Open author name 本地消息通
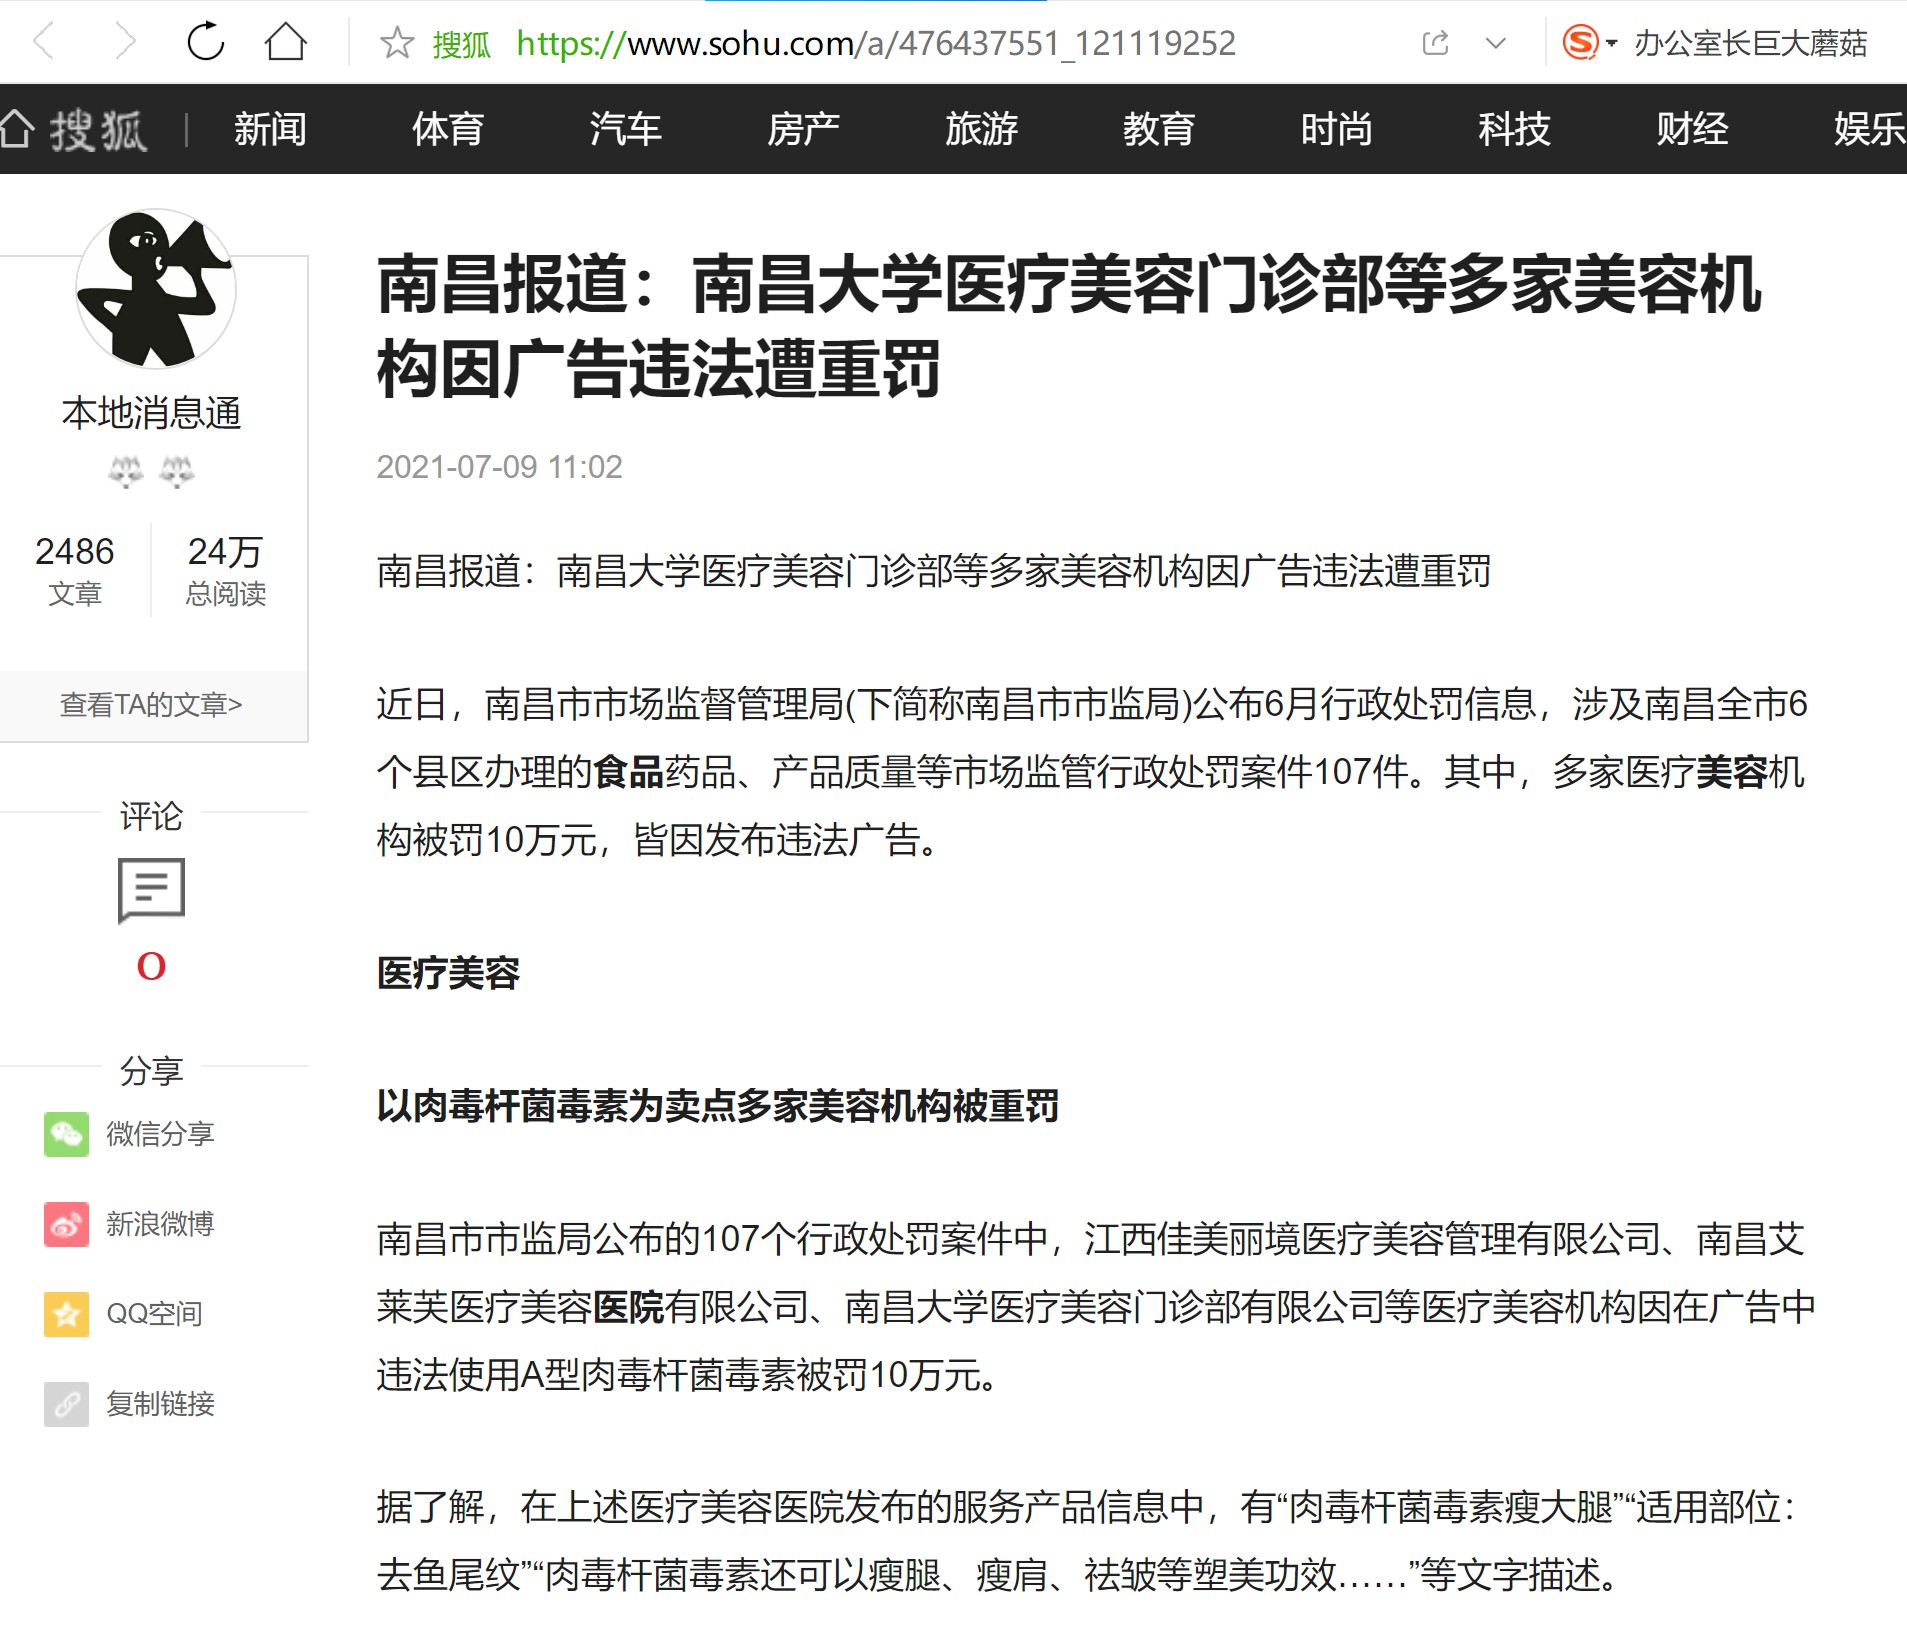1907x1636 pixels. coord(152,413)
